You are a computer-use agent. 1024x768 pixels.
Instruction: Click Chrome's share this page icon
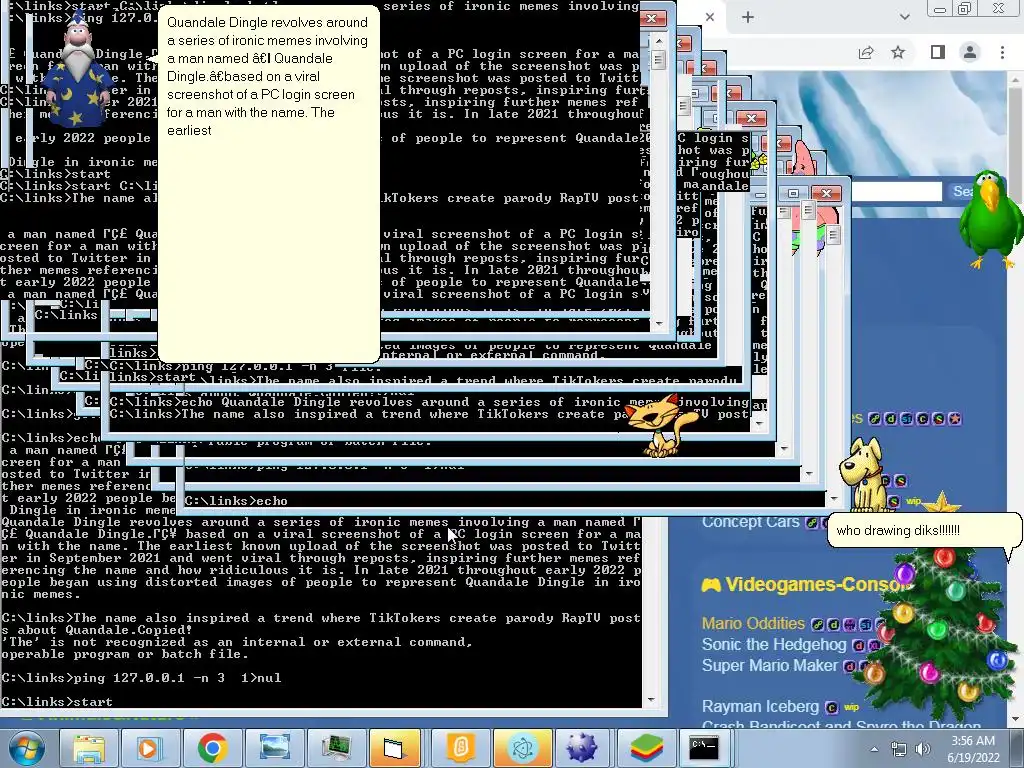pyautogui.click(x=866, y=52)
